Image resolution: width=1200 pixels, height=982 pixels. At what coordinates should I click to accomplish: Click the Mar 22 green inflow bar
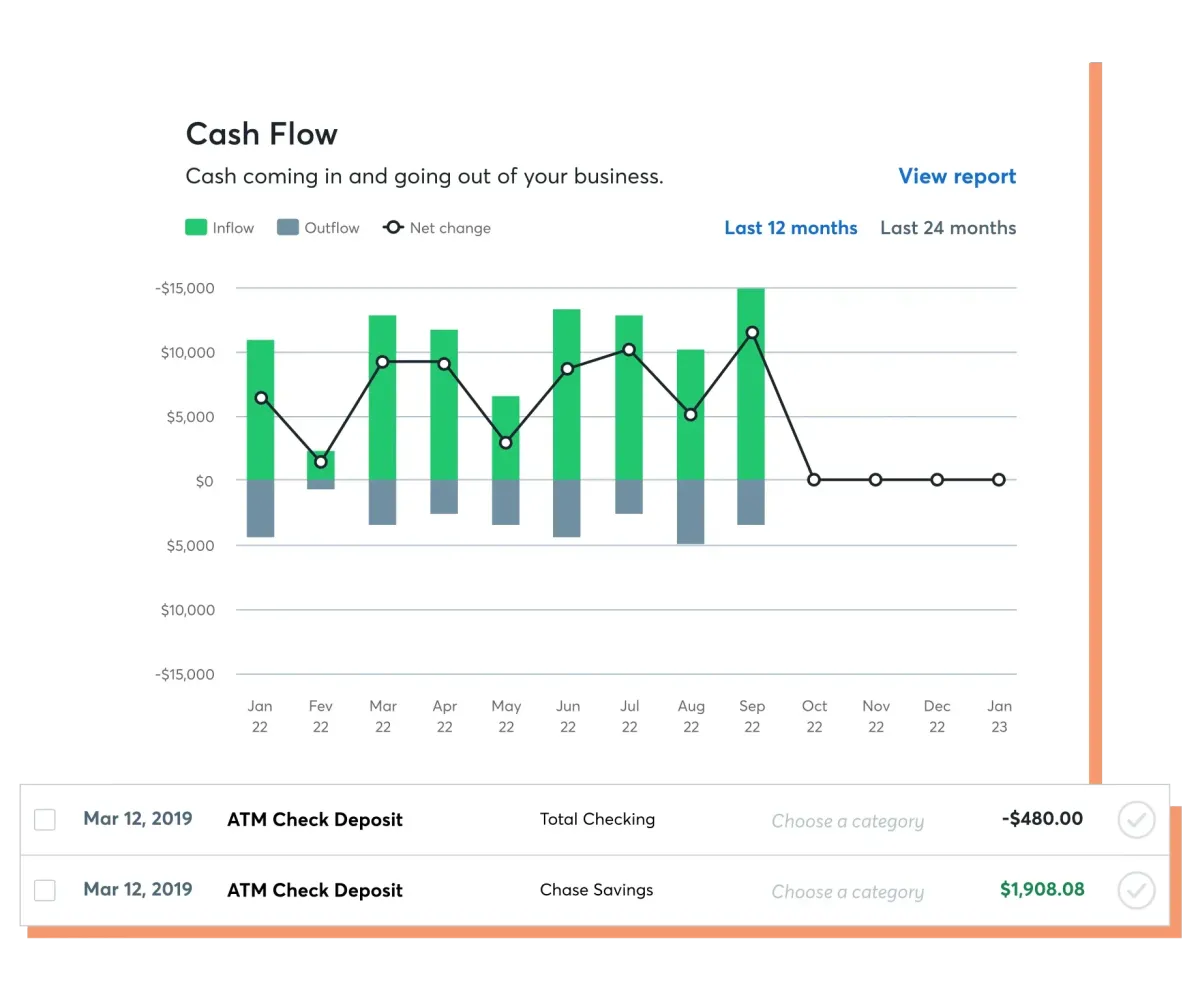click(x=383, y=398)
